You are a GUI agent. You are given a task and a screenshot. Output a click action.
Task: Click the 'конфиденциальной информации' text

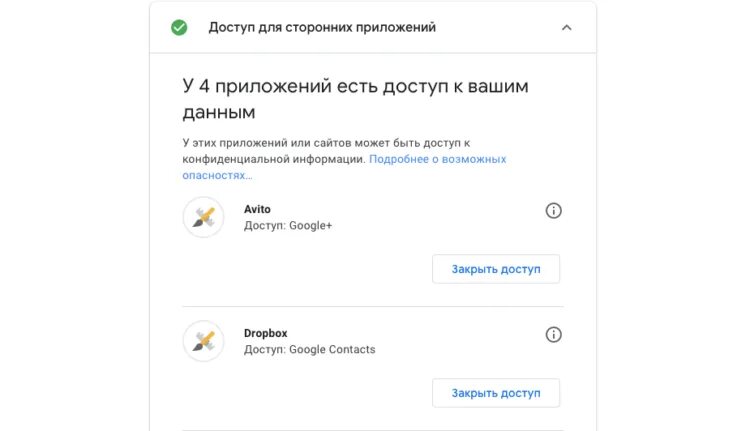273,159
